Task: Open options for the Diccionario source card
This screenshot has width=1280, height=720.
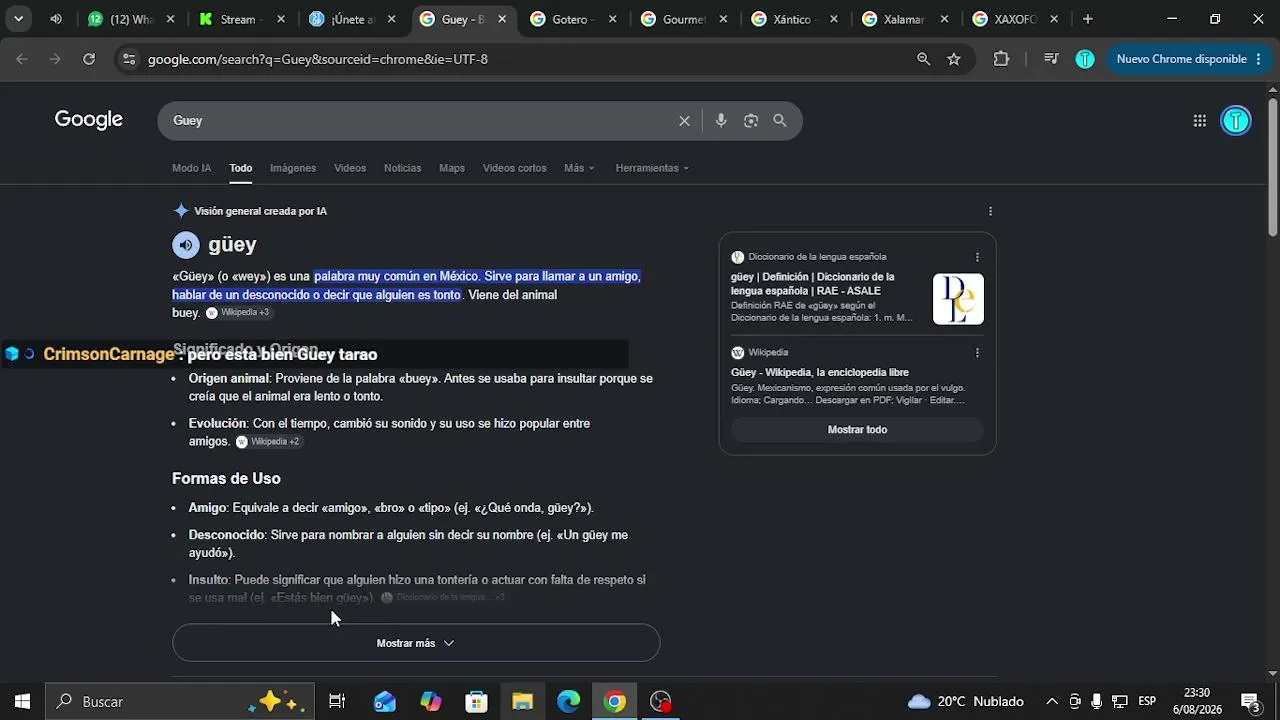Action: [977, 257]
